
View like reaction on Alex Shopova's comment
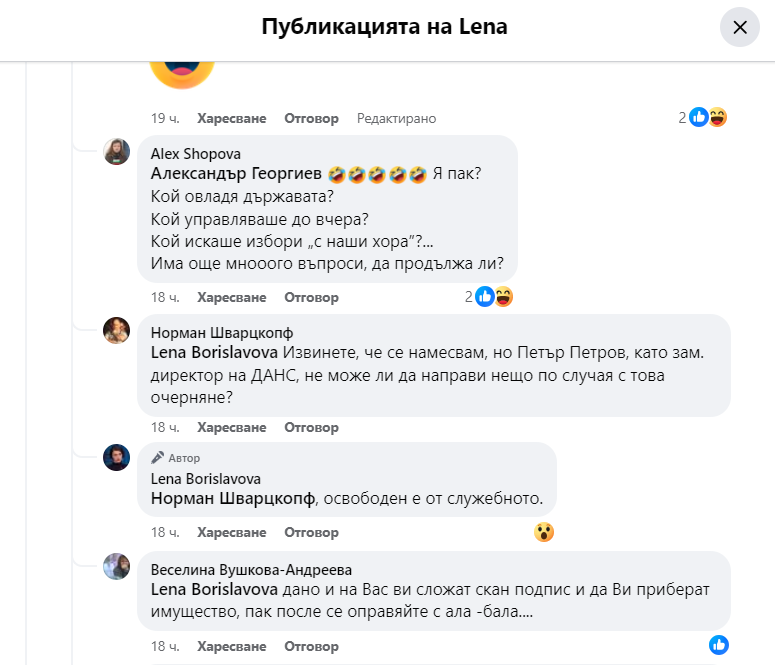485,297
